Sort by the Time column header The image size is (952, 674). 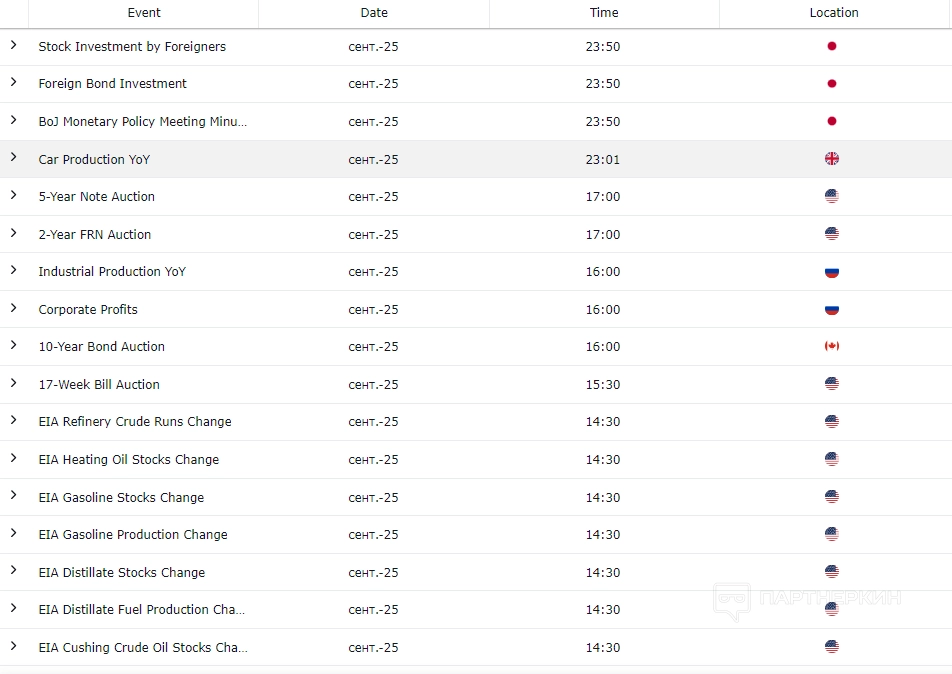click(x=604, y=13)
